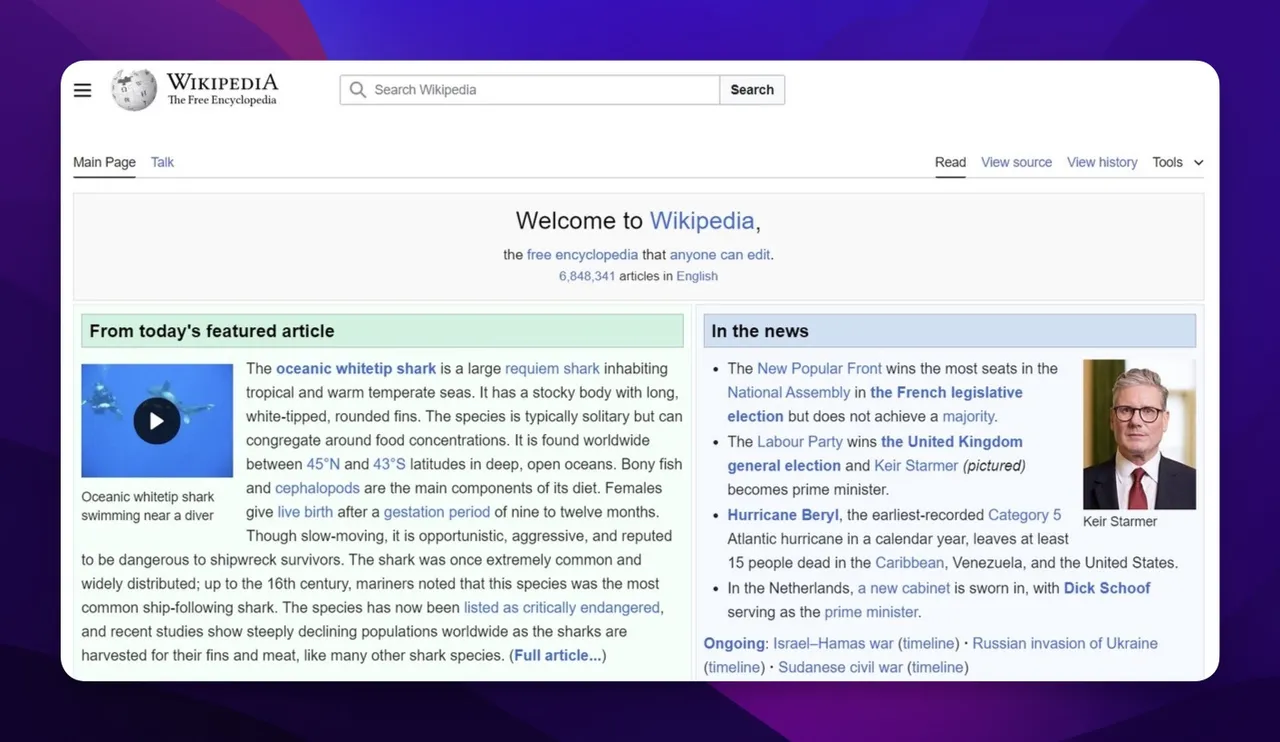This screenshot has height=742, width=1280.
Task: Click the In the news heading
Action: point(760,331)
